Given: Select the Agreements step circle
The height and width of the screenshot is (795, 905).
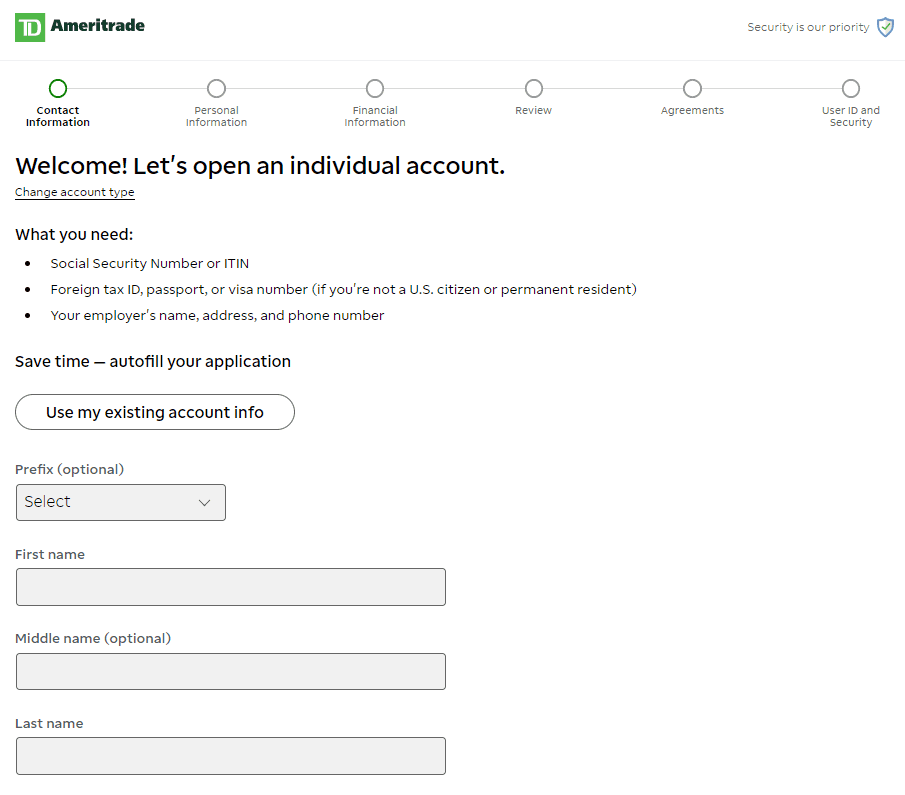Looking at the screenshot, I should (x=693, y=88).
